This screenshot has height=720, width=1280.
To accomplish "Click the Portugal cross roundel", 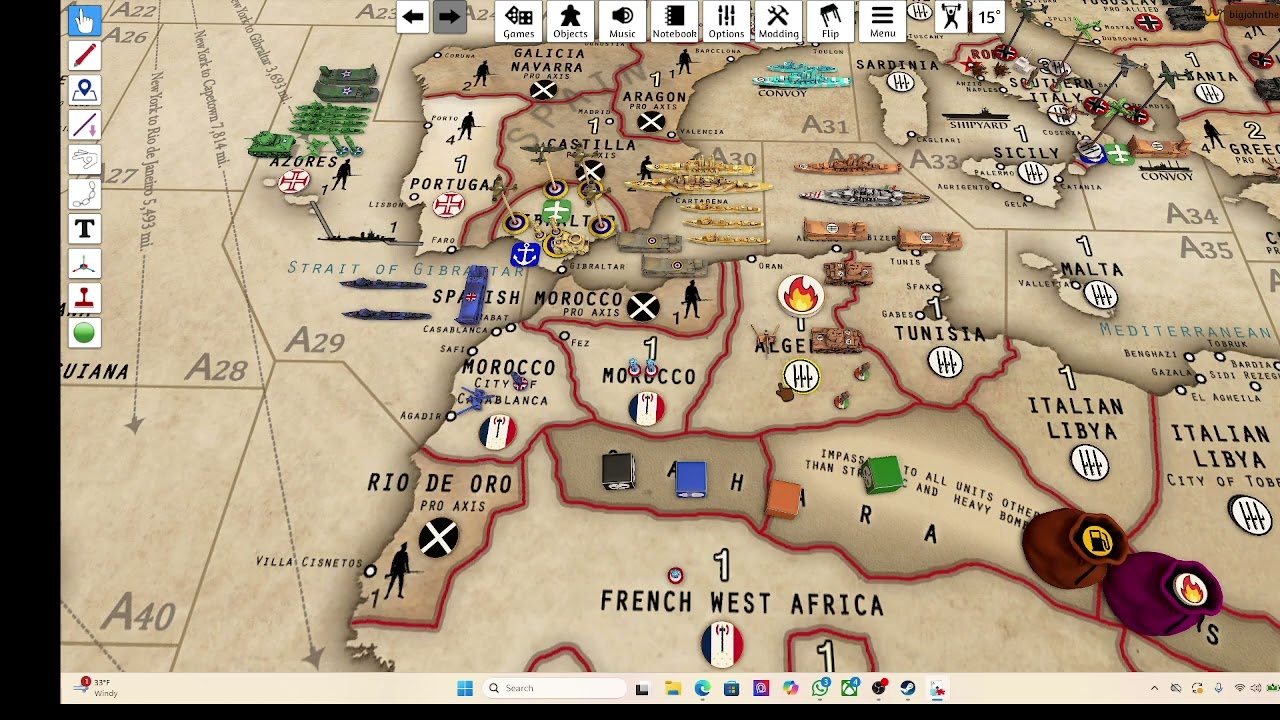I will pos(448,205).
